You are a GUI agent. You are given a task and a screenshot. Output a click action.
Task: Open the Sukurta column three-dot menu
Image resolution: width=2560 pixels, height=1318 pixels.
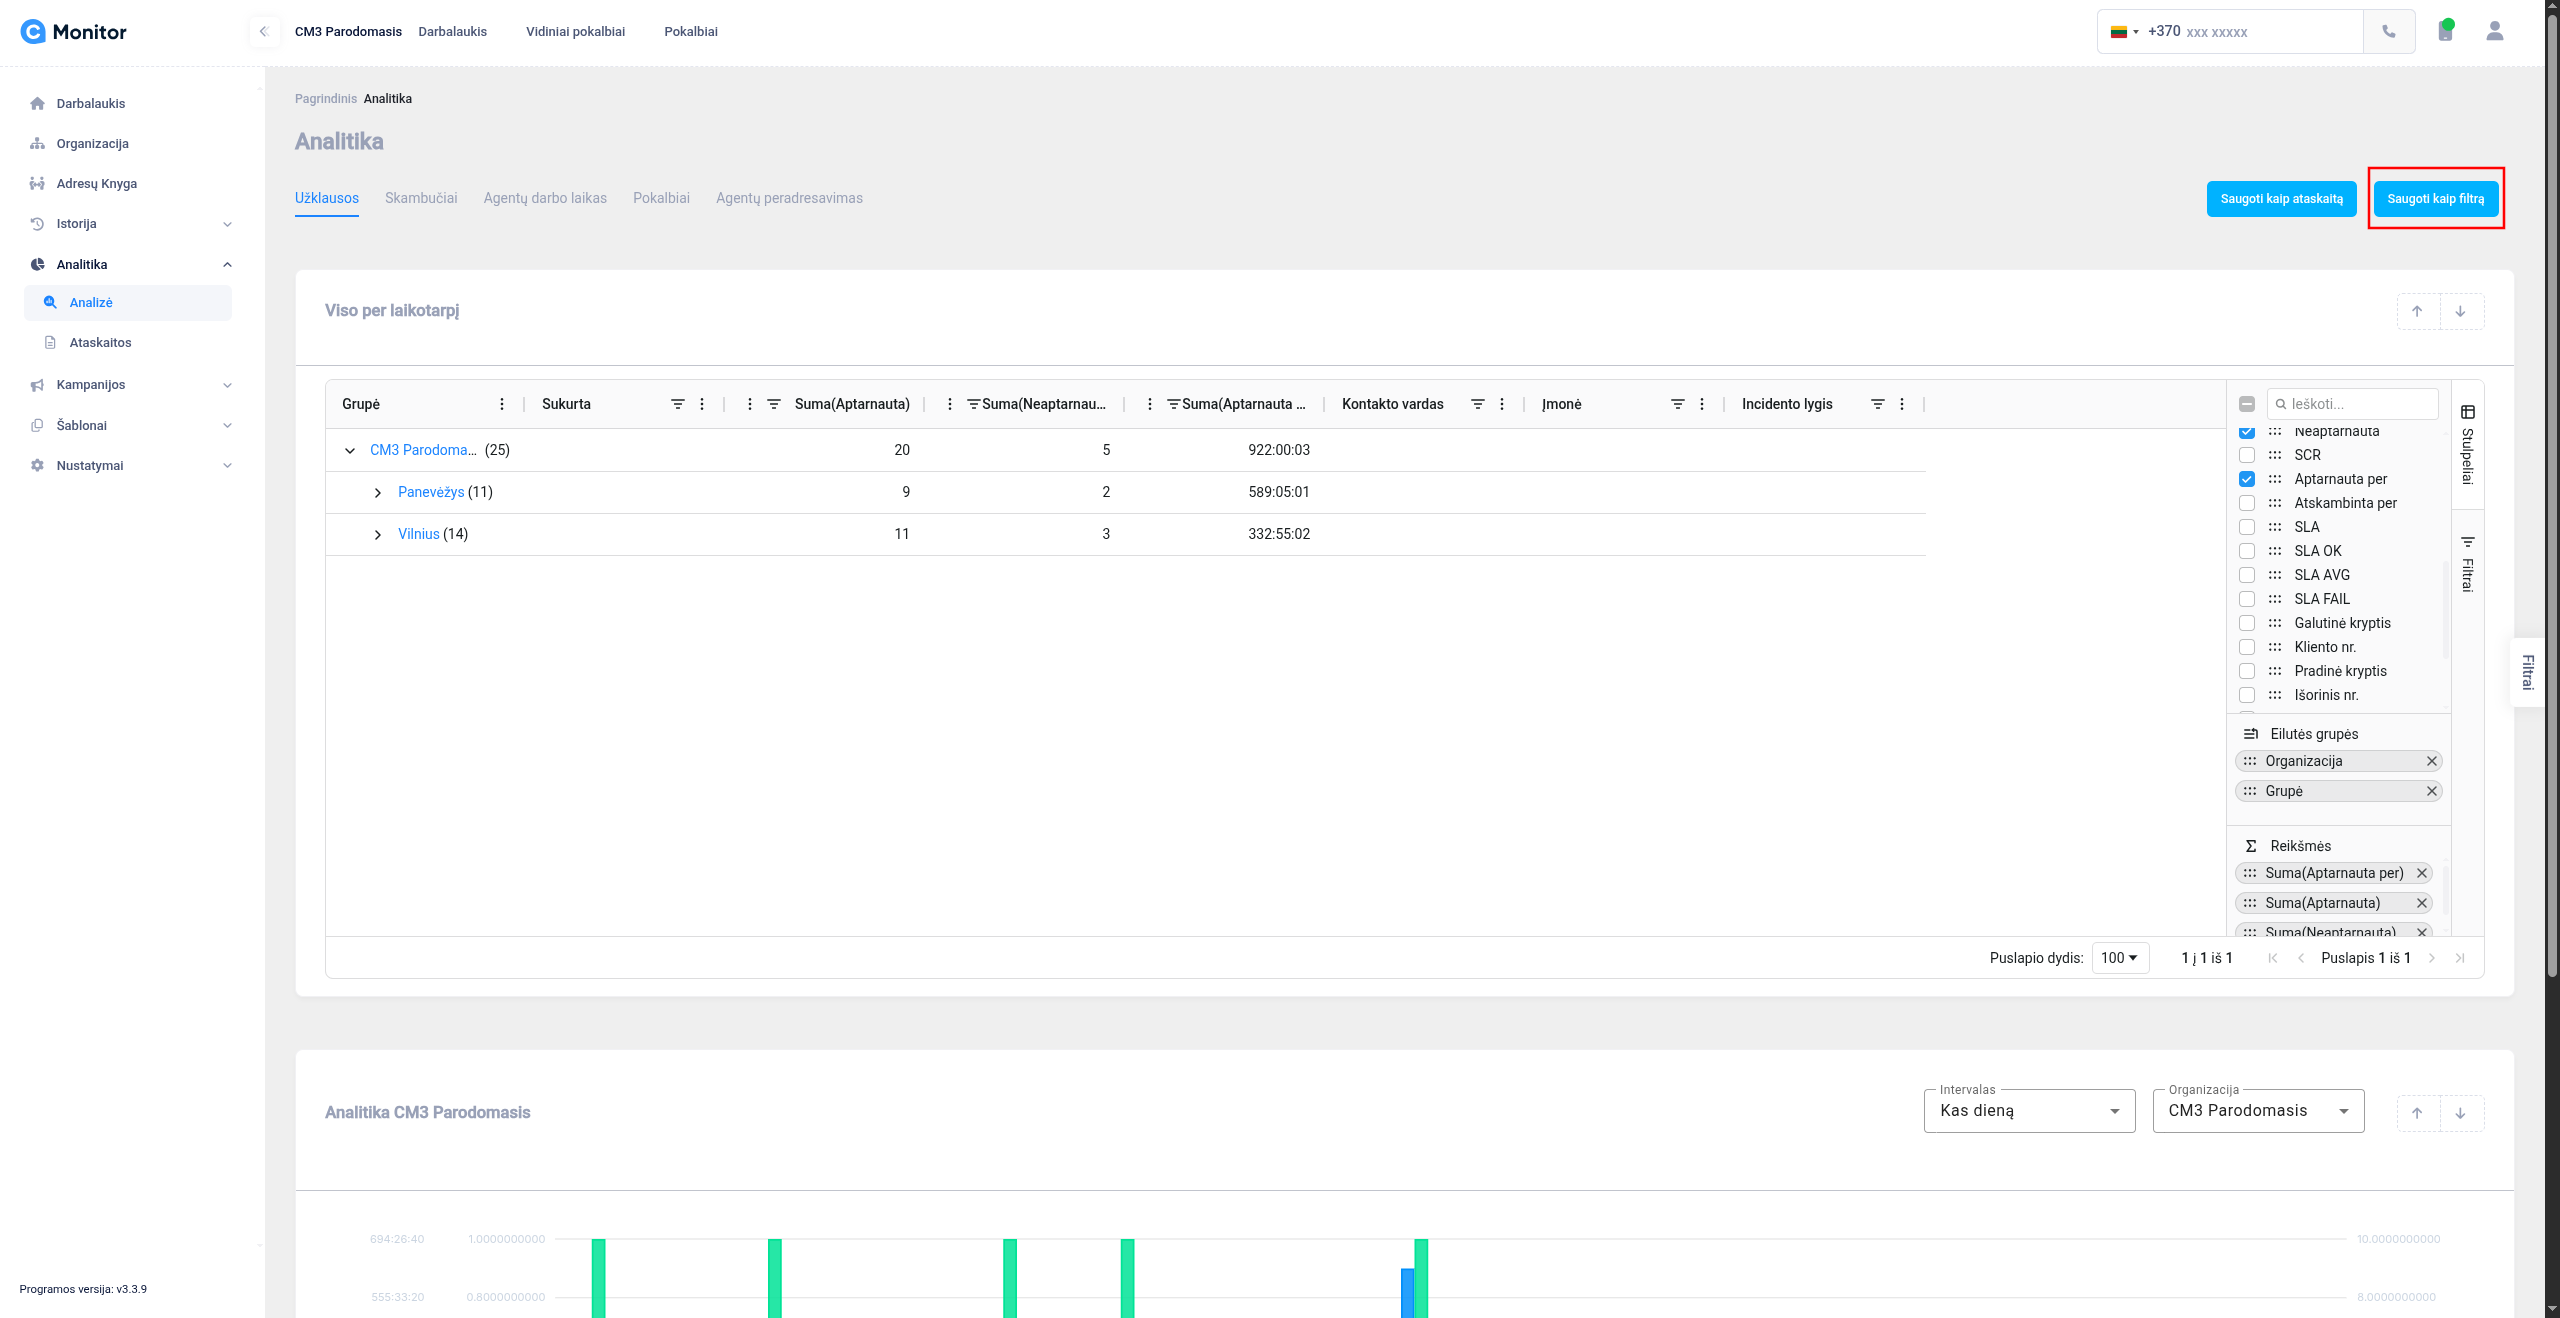coord(702,404)
